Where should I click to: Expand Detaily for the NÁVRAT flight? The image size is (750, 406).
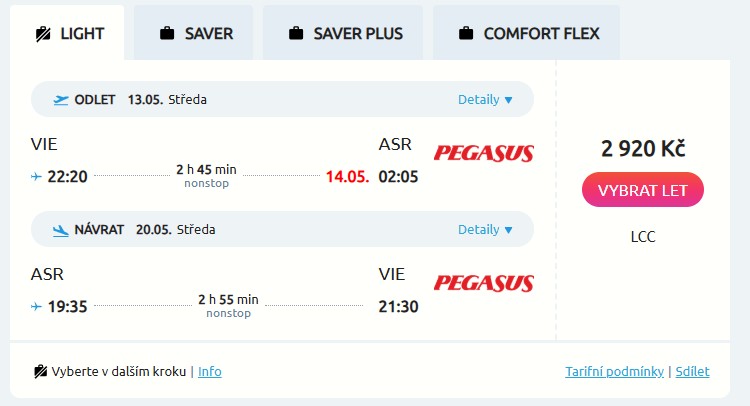coord(485,229)
